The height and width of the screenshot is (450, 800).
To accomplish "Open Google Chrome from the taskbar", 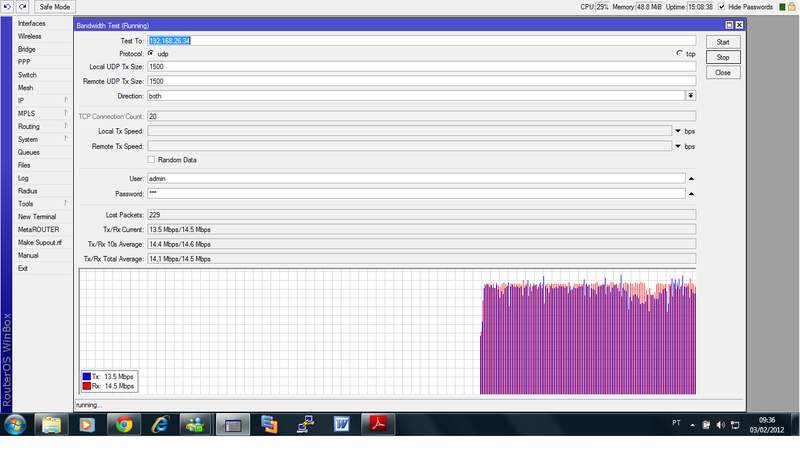I will (123, 424).
